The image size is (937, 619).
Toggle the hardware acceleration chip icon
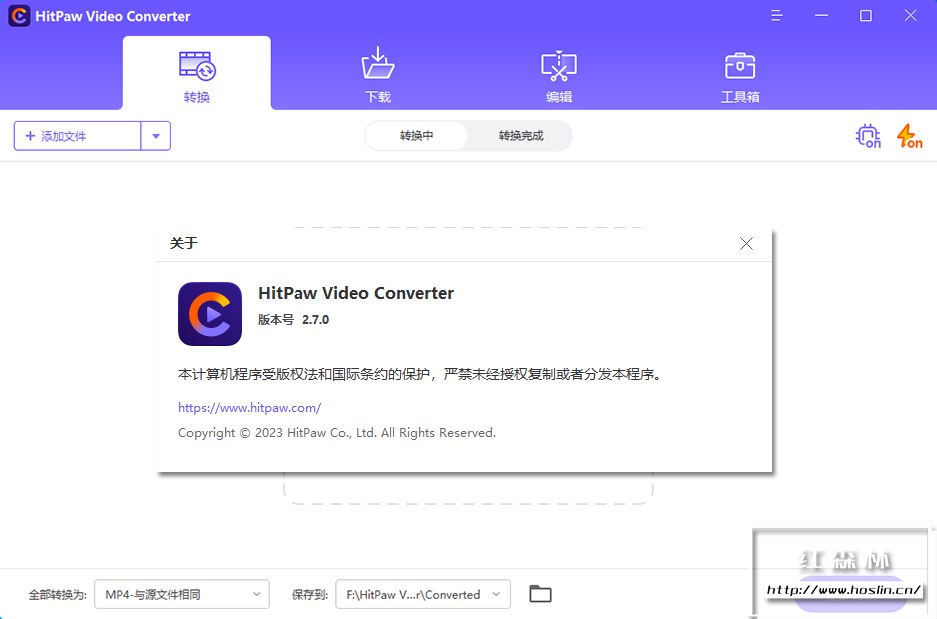tap(868, 136)
